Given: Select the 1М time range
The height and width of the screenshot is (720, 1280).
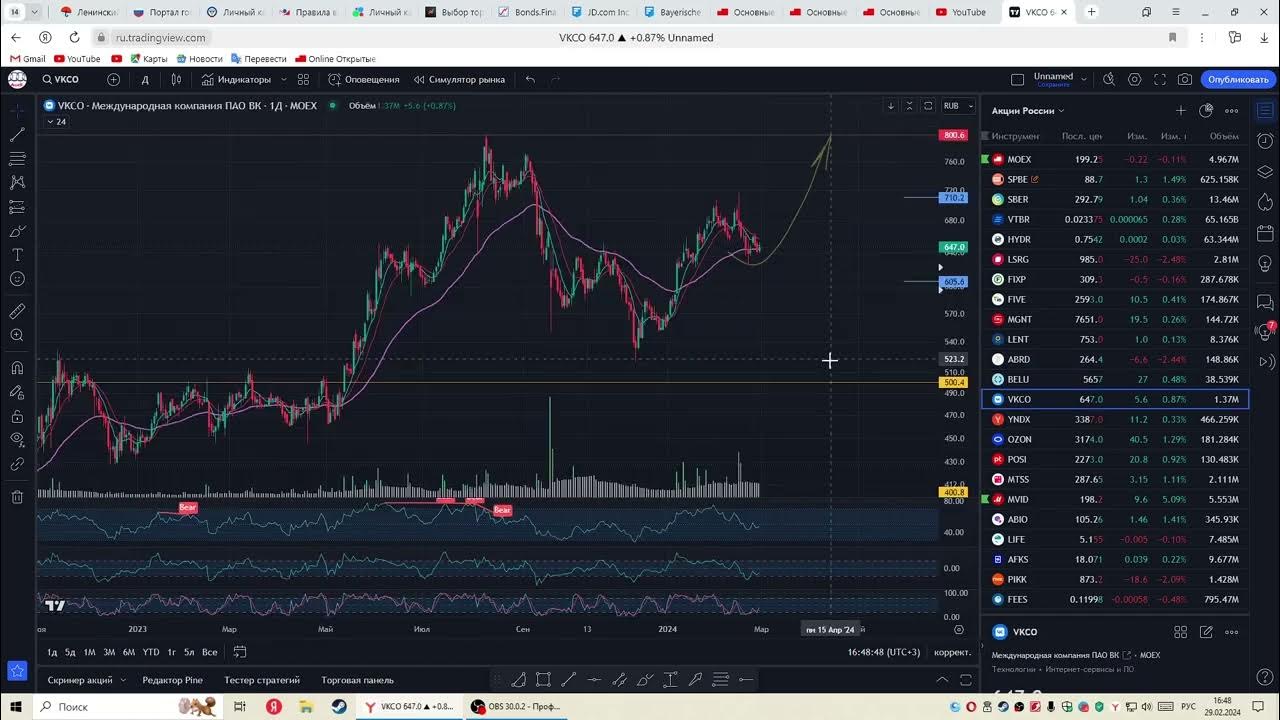Looking at the screenshot, I should pyautogui.click(x=89, y=652).
